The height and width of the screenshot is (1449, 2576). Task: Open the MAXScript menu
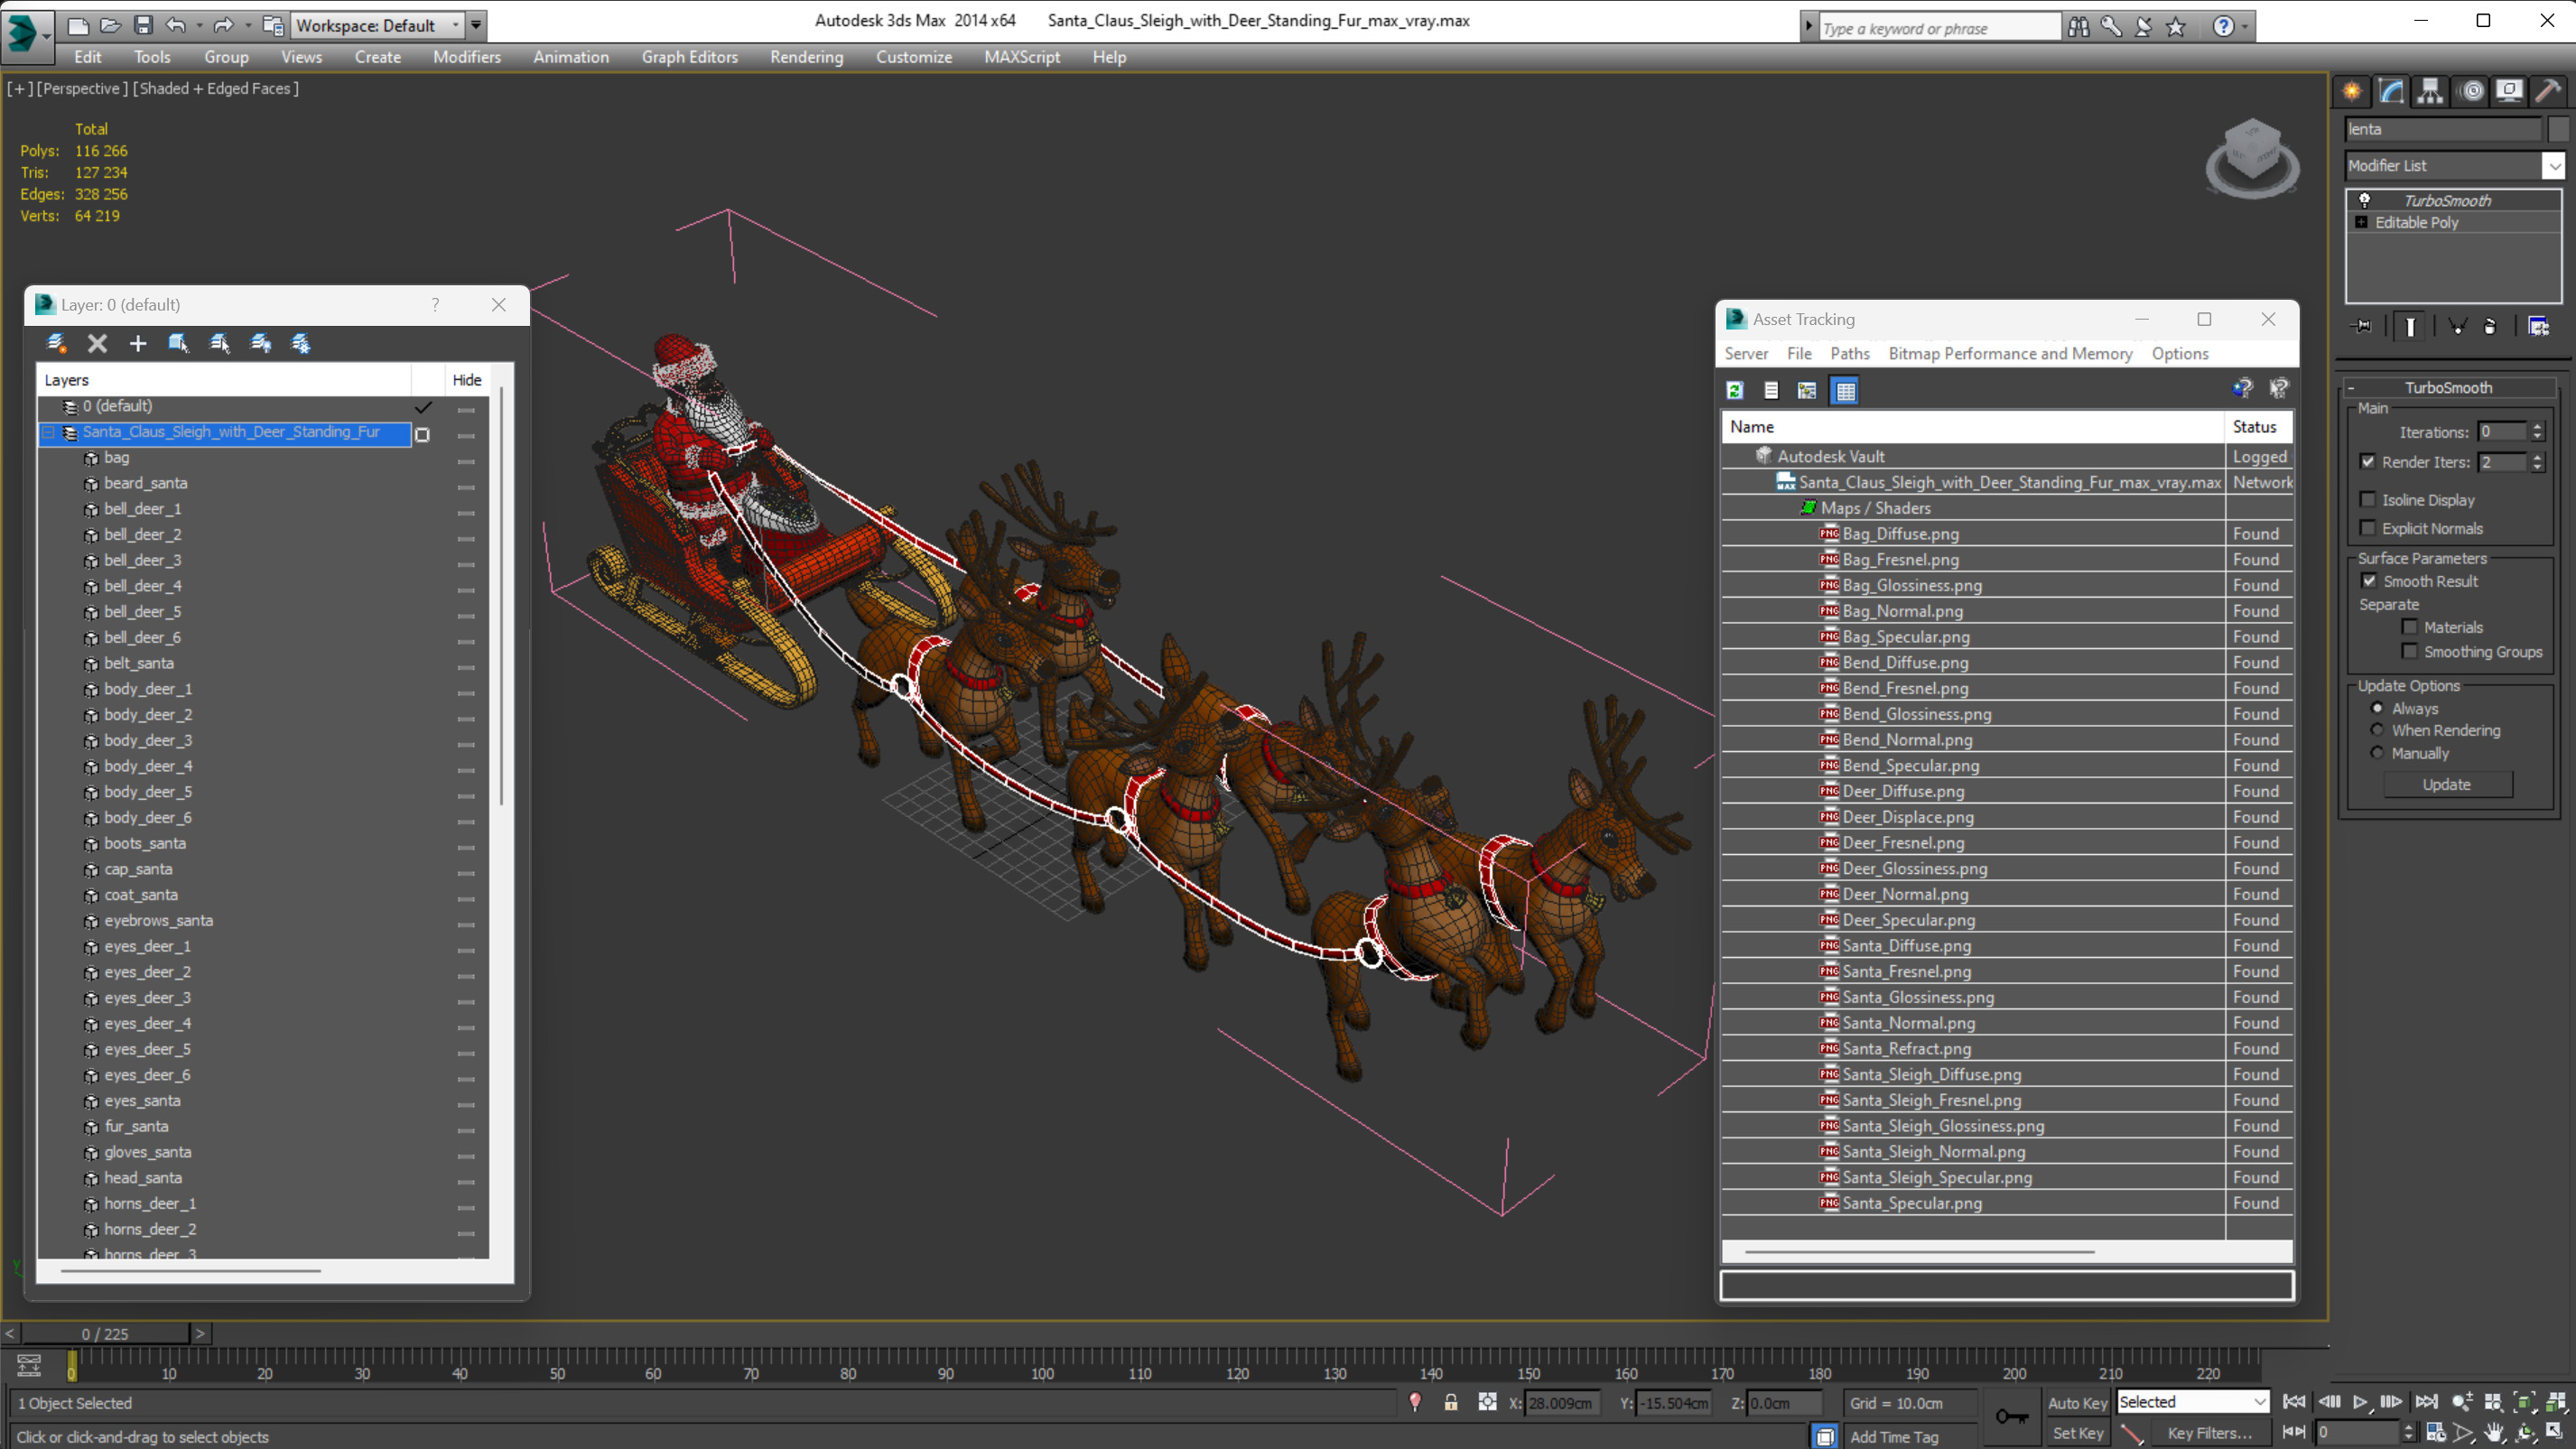(1021, 57)
